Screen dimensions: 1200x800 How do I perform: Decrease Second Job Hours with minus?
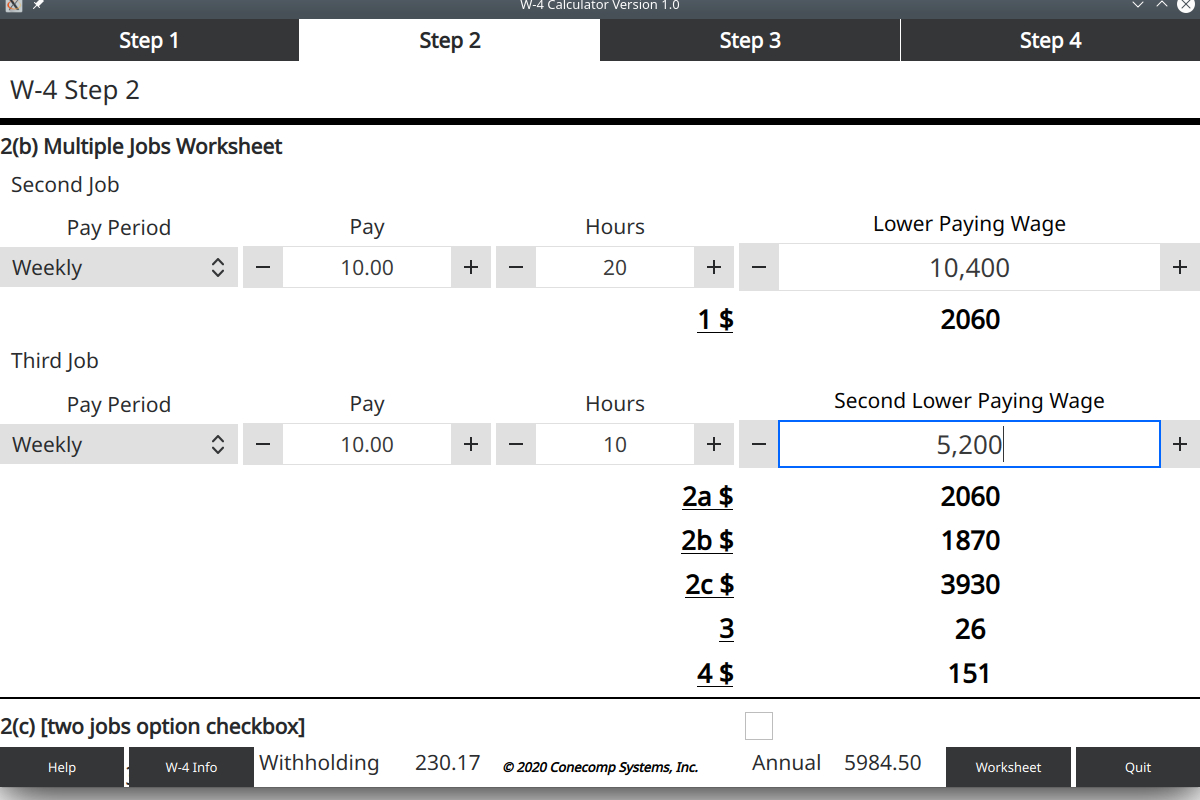(516, 268)
